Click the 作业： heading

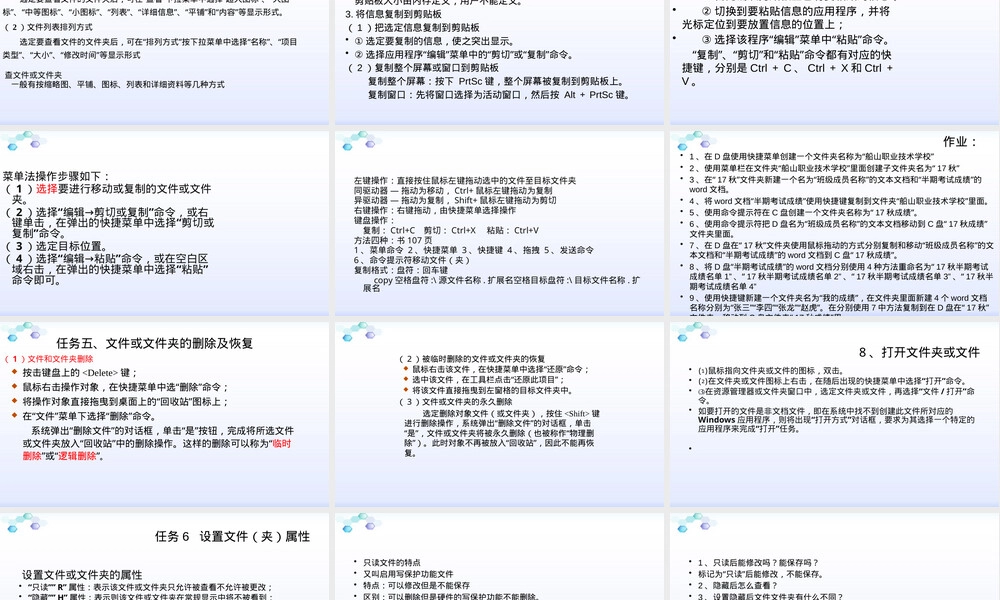(x=960, y=142)
